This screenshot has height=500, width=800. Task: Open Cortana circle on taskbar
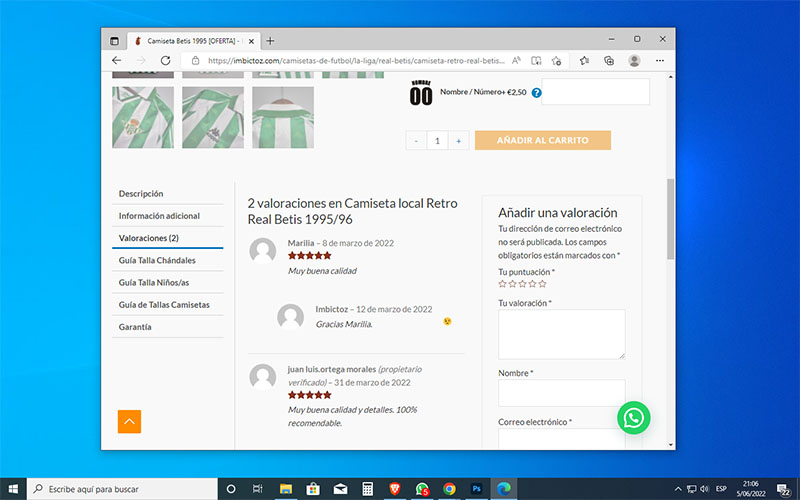tap(231, 489)
